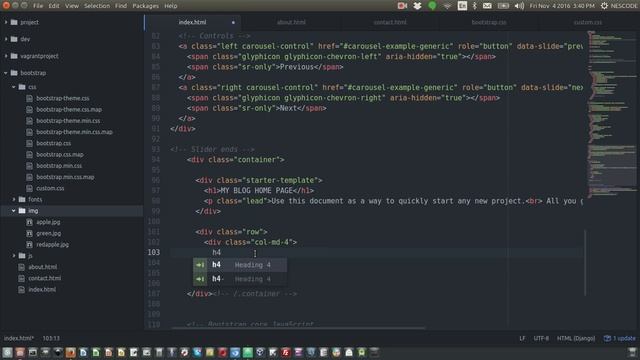Change the LF line ending setting

click(522, 338)
